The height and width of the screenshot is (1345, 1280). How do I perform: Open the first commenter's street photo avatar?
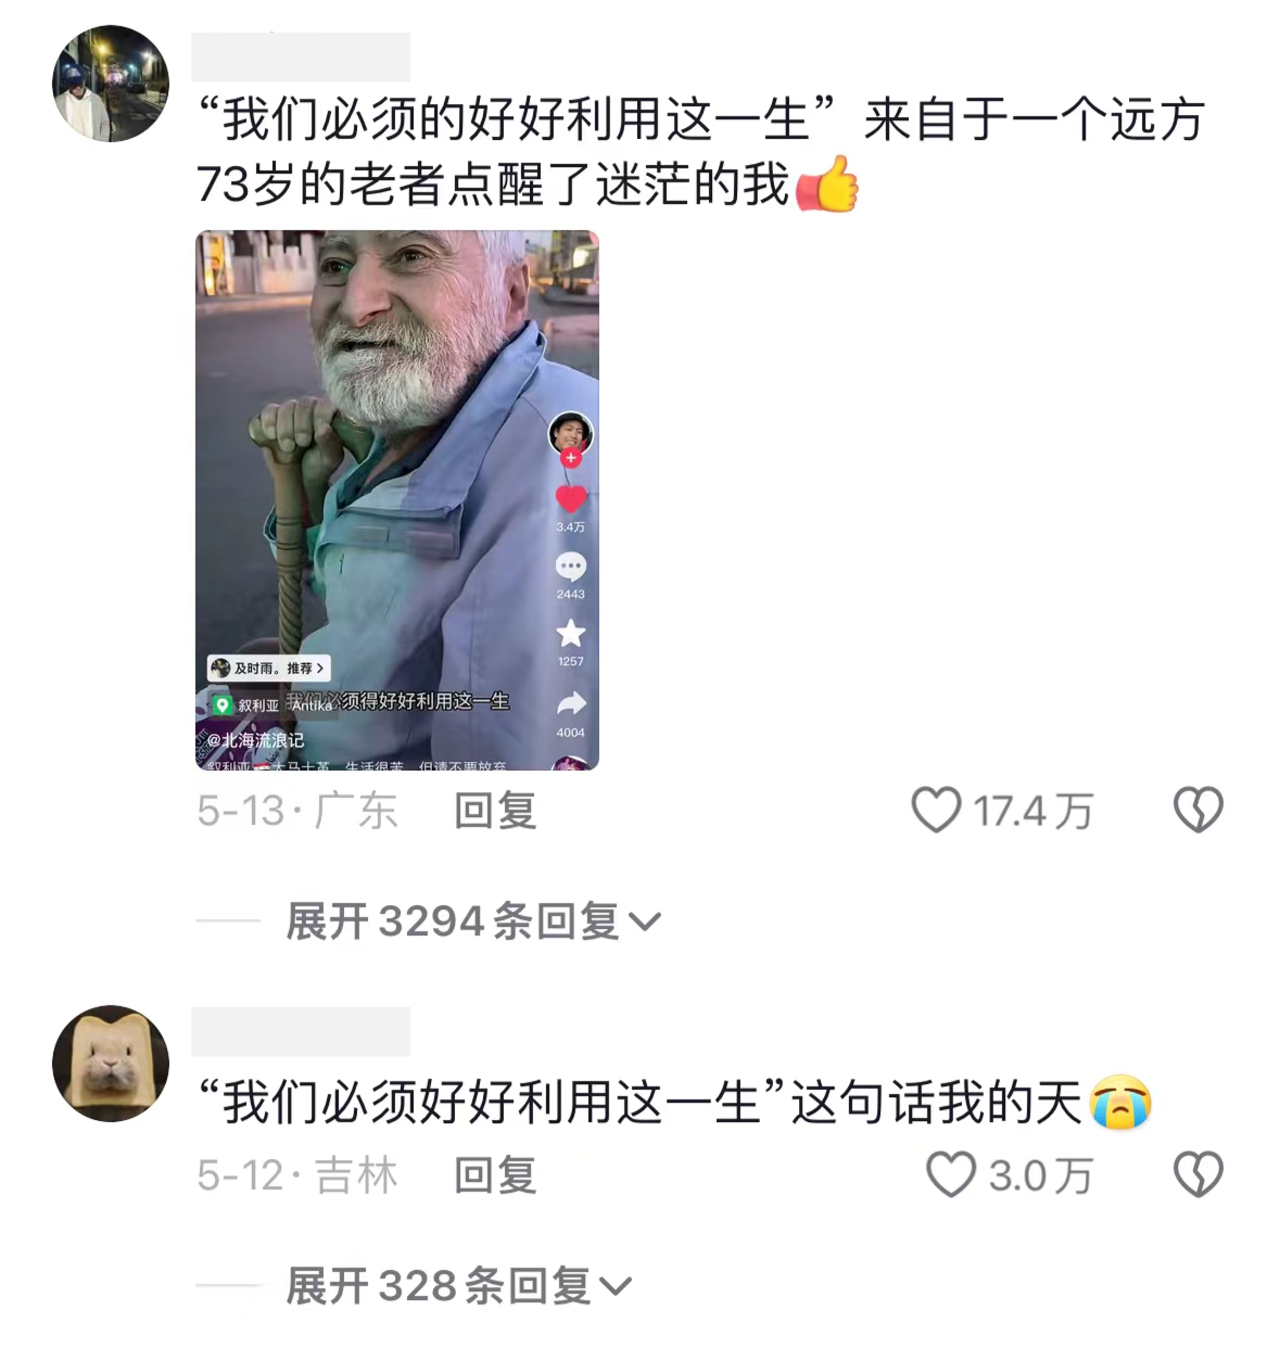point(110,83)
